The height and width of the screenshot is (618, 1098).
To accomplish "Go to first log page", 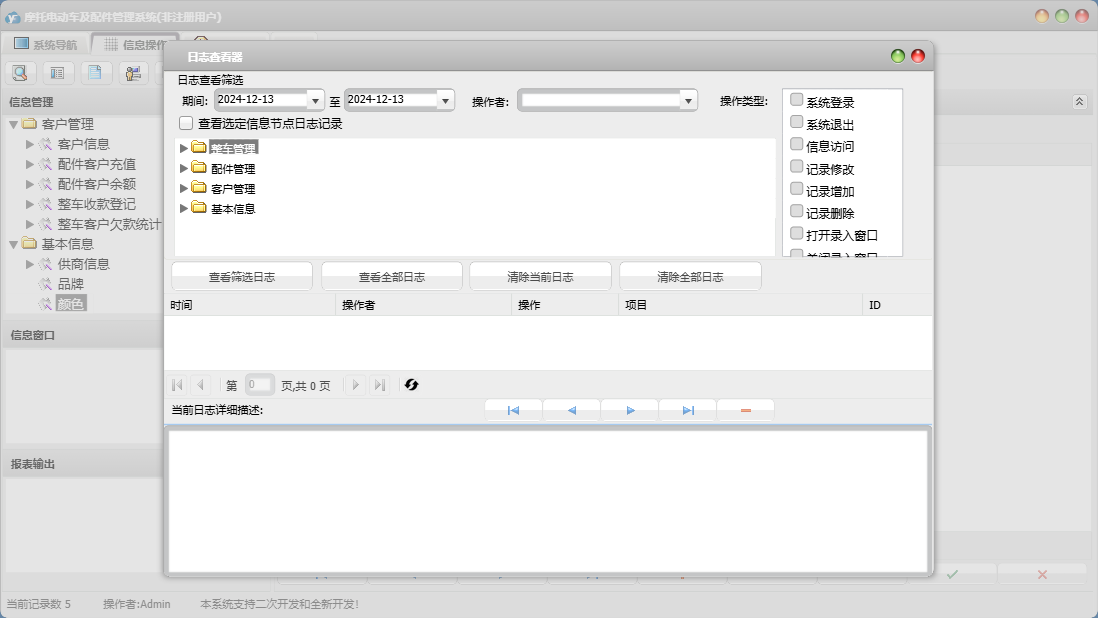I will (x=177, y=385).
